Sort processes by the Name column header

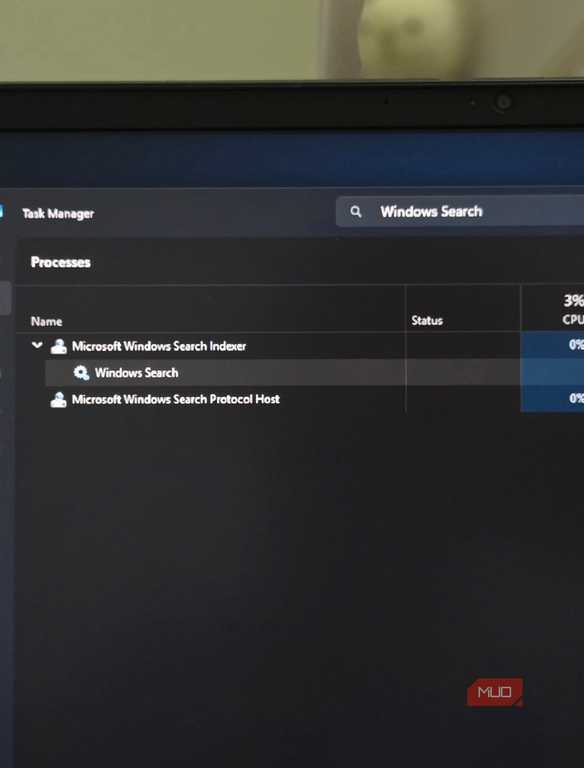pyautogui.click(x=47, y=321)
